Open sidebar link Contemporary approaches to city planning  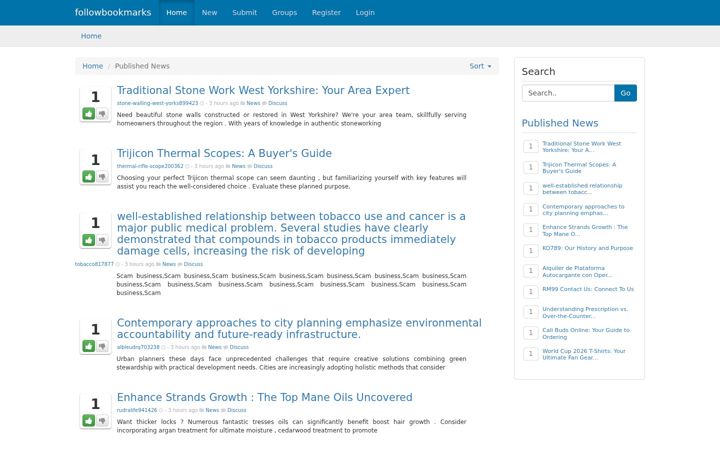(x=583, y=210)
